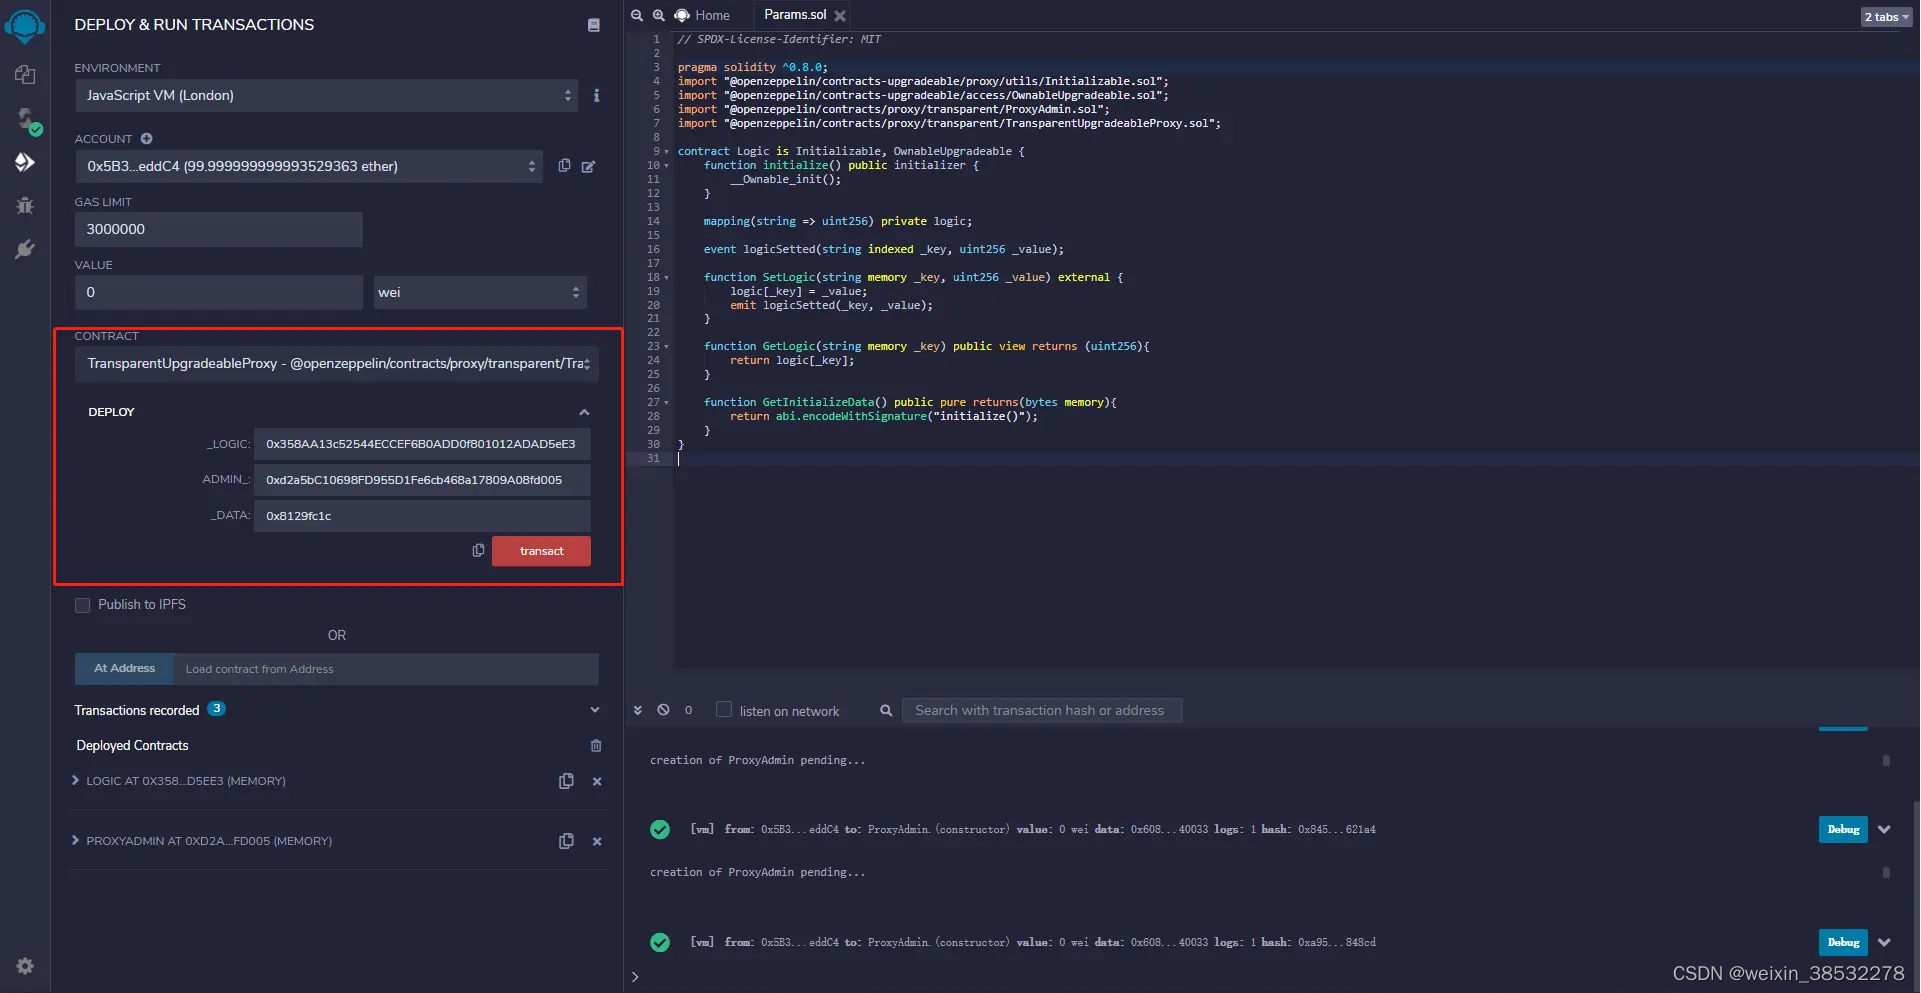
Task: Expand the PROXYADMIN deployed contract
Action: [75, 840]
